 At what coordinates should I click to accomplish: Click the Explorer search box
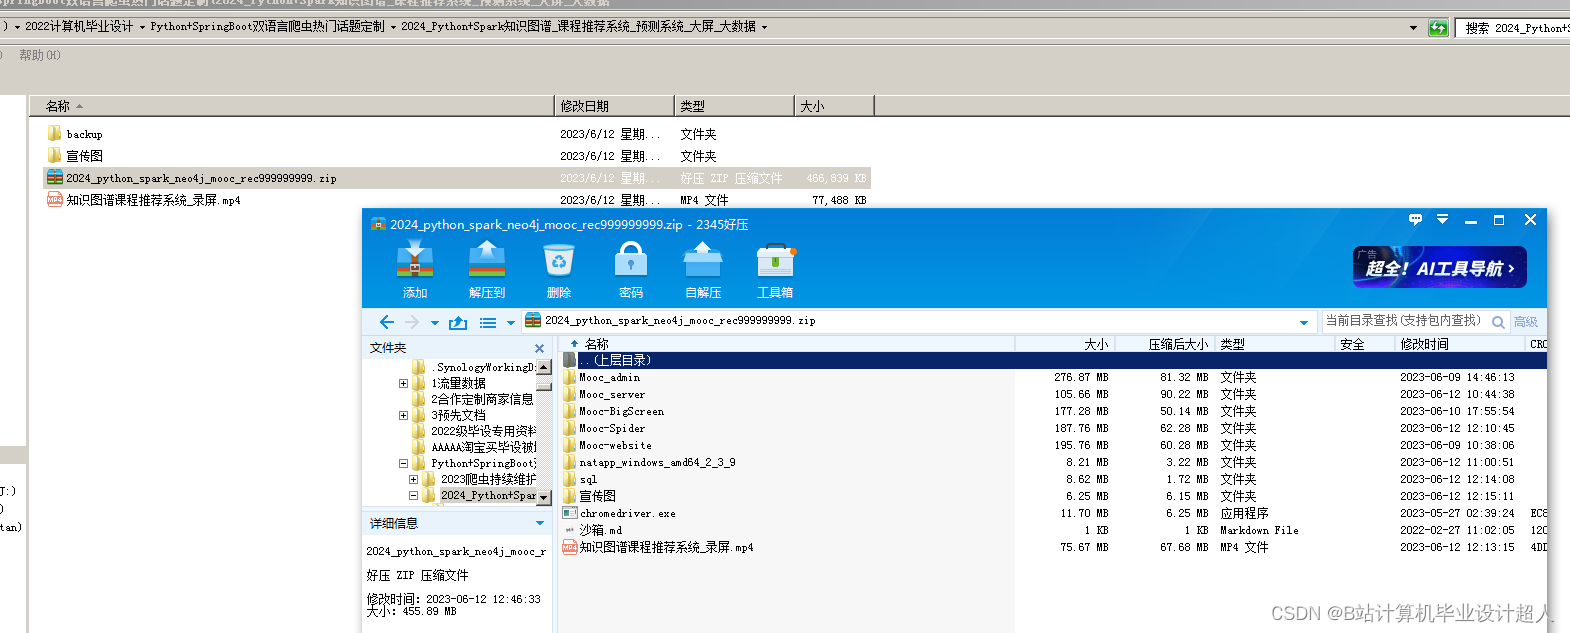coord(1513,28)
